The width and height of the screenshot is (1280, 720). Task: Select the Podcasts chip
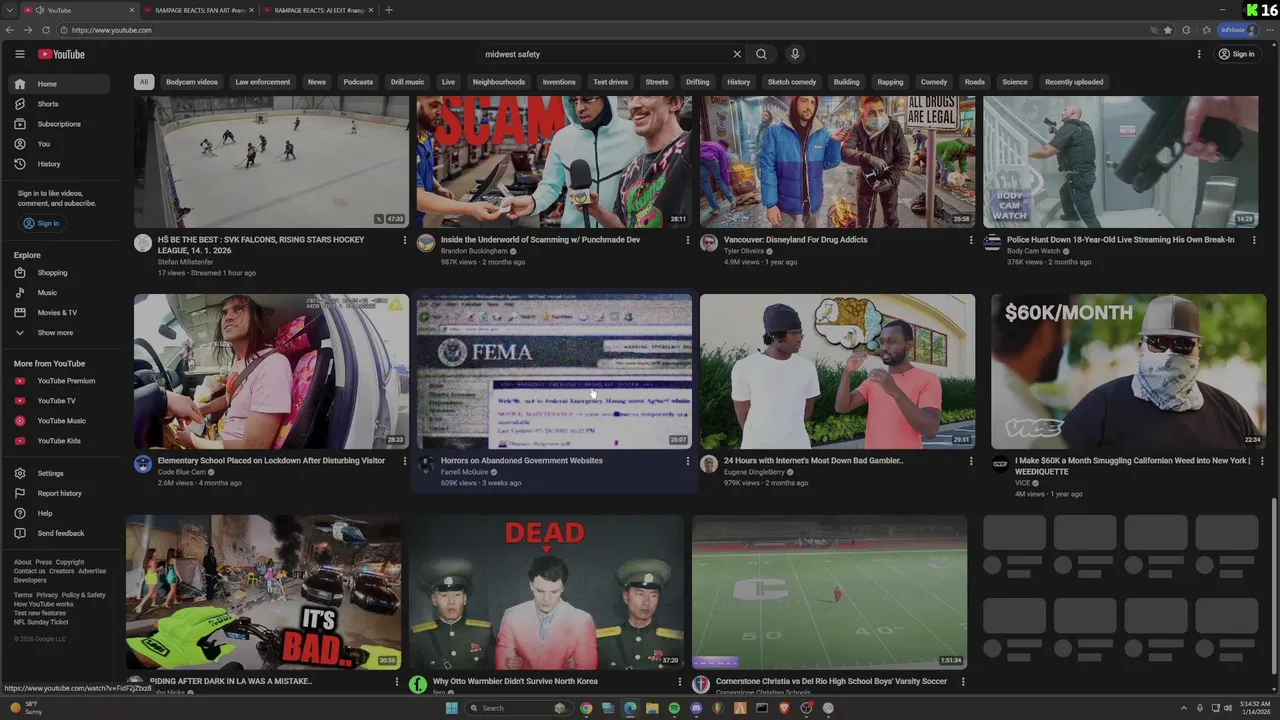[358, 82]
